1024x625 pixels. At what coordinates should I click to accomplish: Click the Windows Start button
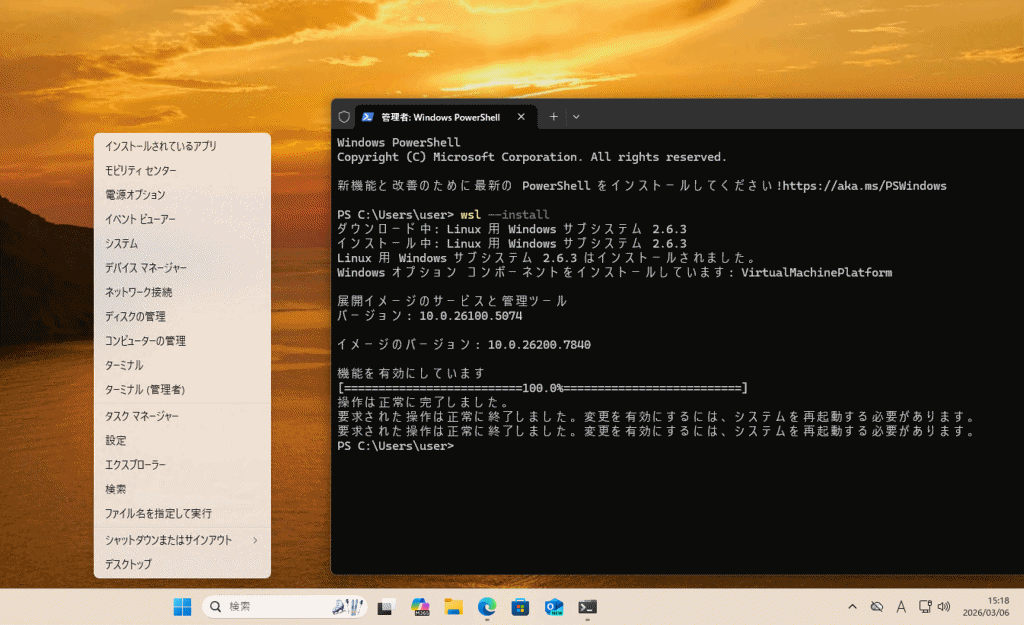pos(183,606)
